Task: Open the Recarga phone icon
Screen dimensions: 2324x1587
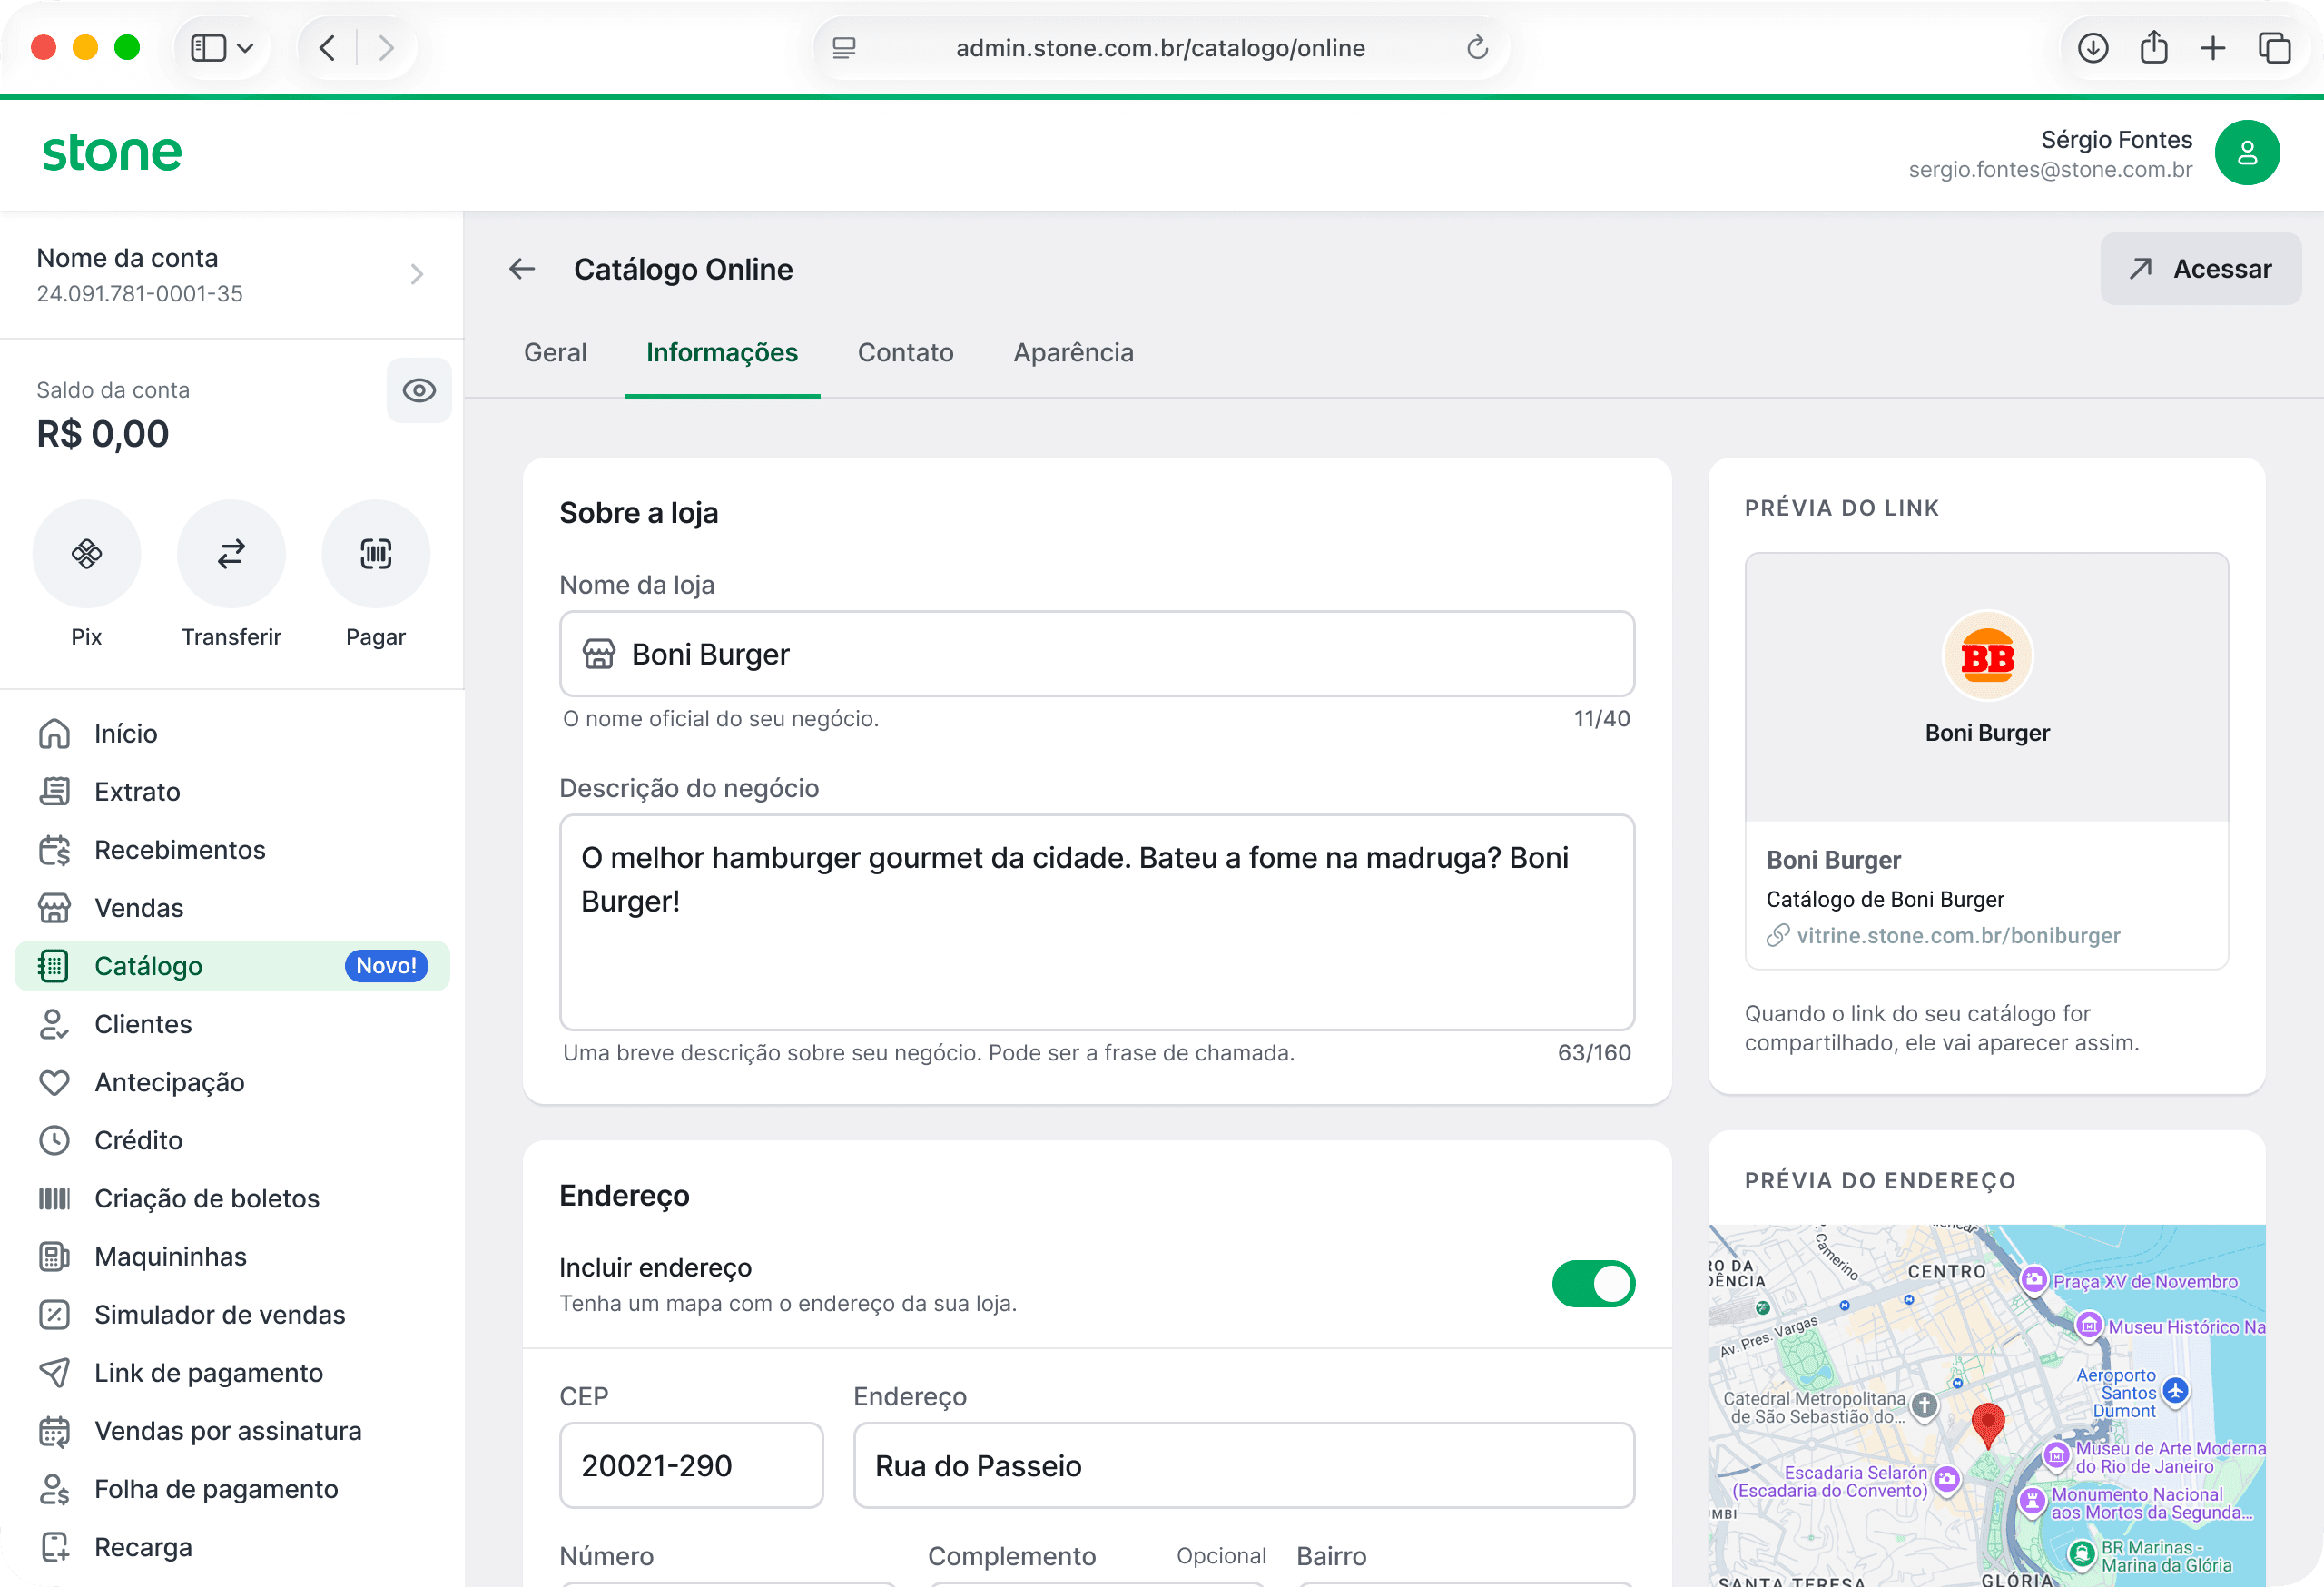Action: pyautogui.click(x=54, y=1547)
